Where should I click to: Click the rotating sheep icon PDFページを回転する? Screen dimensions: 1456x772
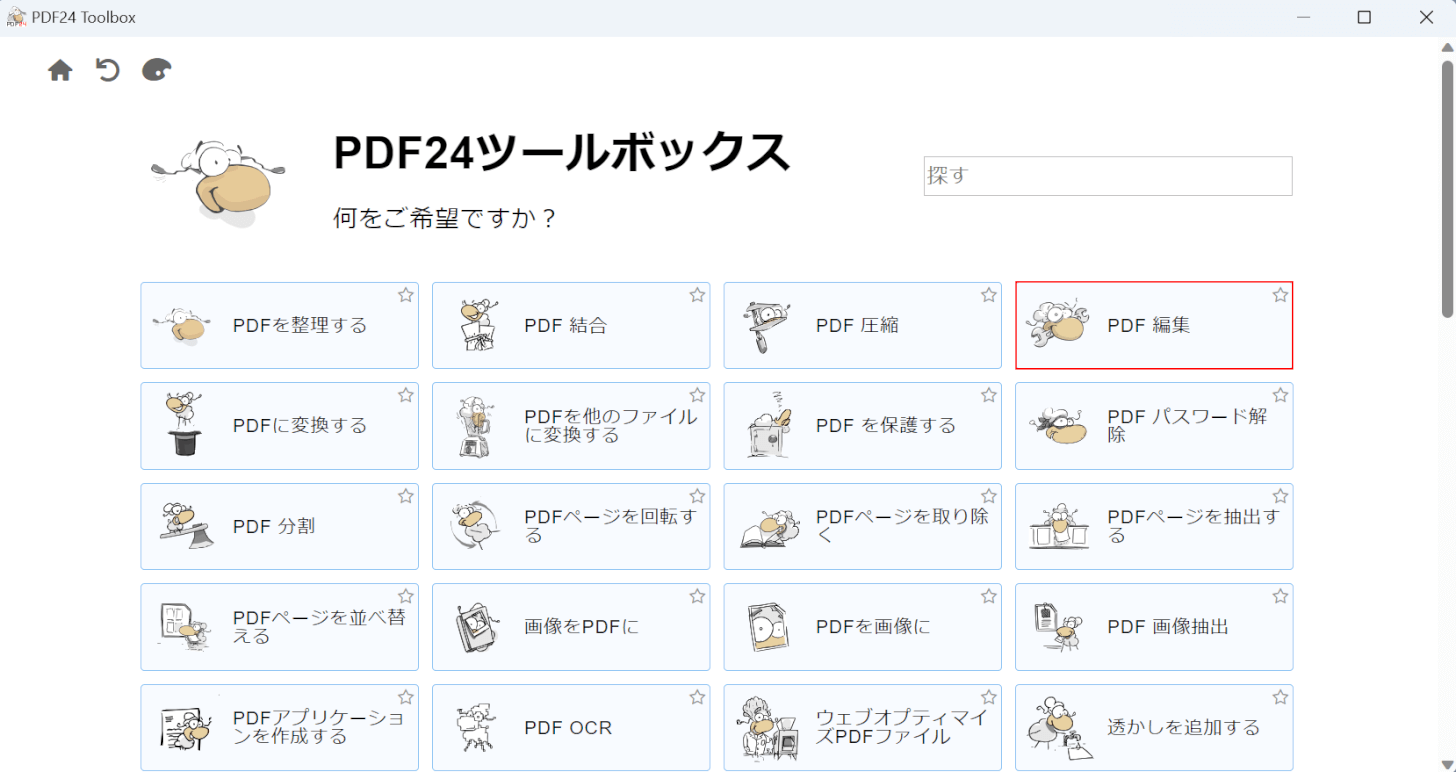pos(474,526)
